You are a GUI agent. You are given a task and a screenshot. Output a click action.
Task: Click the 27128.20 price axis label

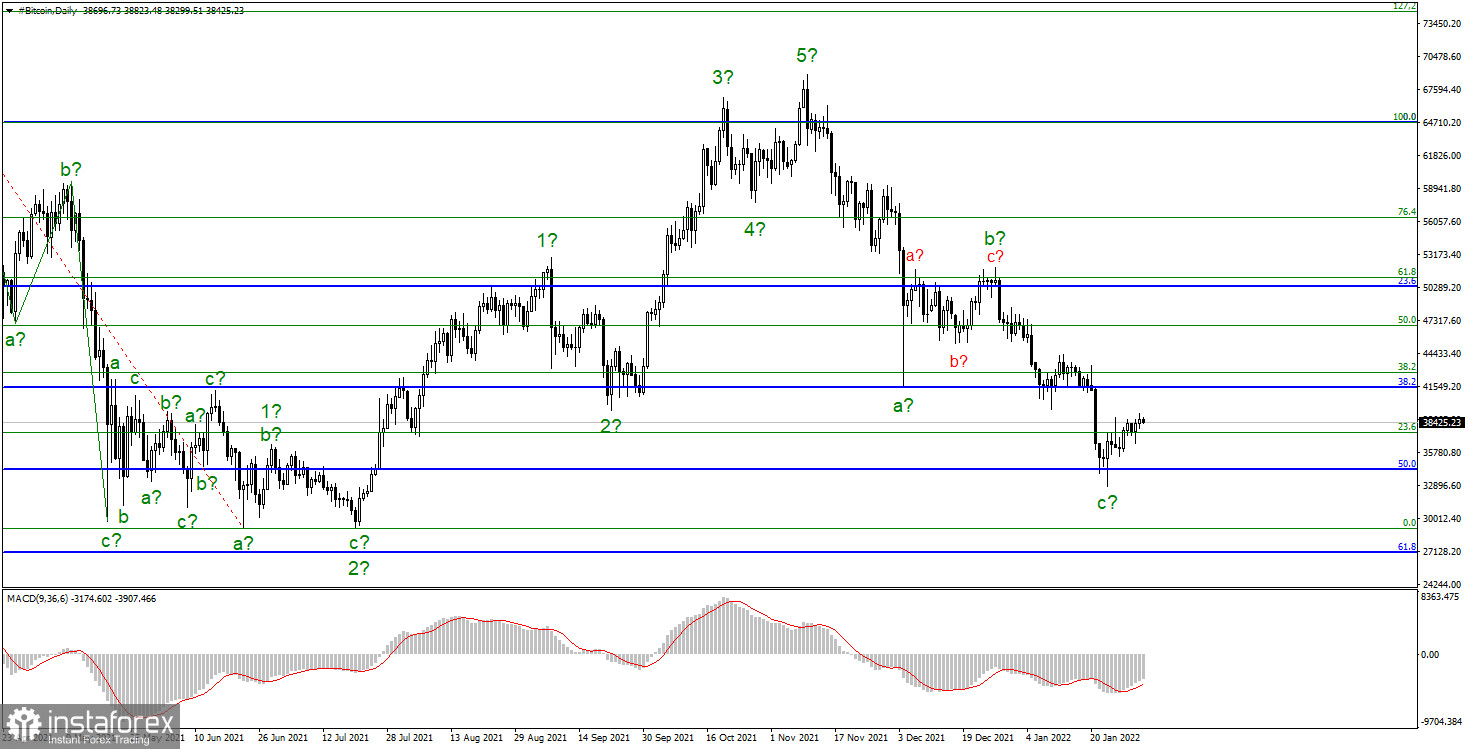tap(1442, 552)
